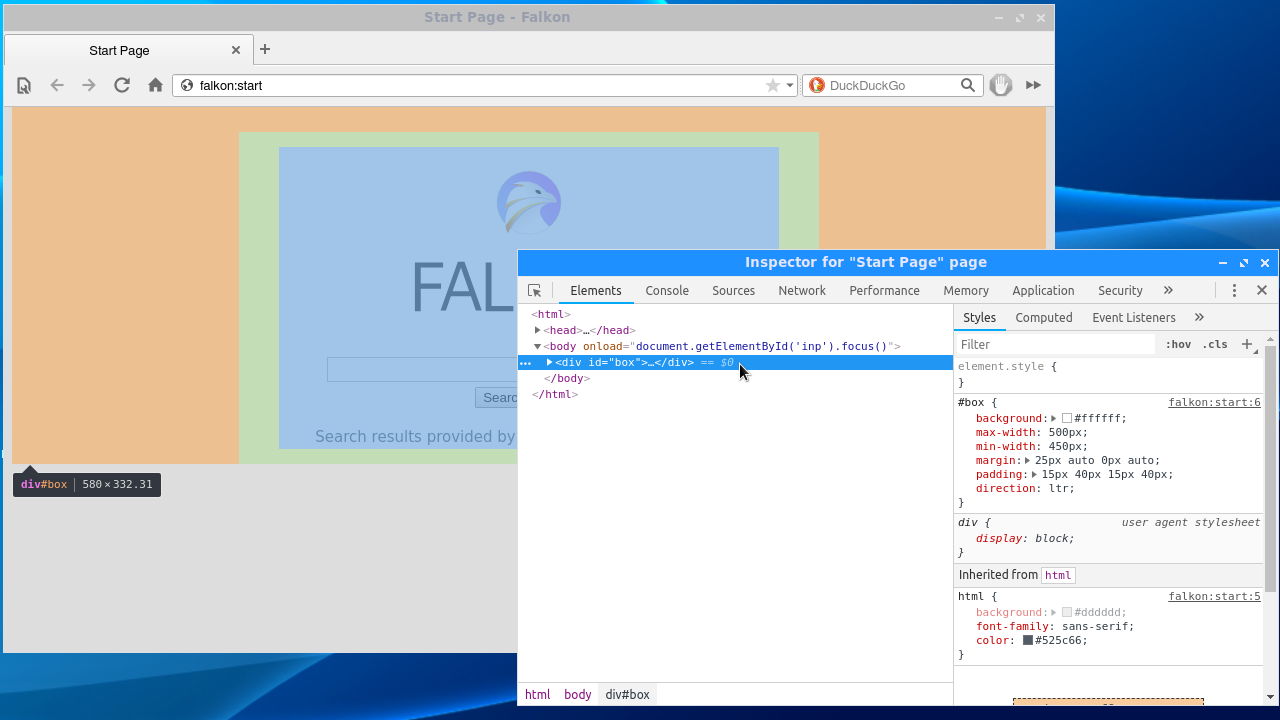Click the Styles Filter input

[x=1055, y=345]
